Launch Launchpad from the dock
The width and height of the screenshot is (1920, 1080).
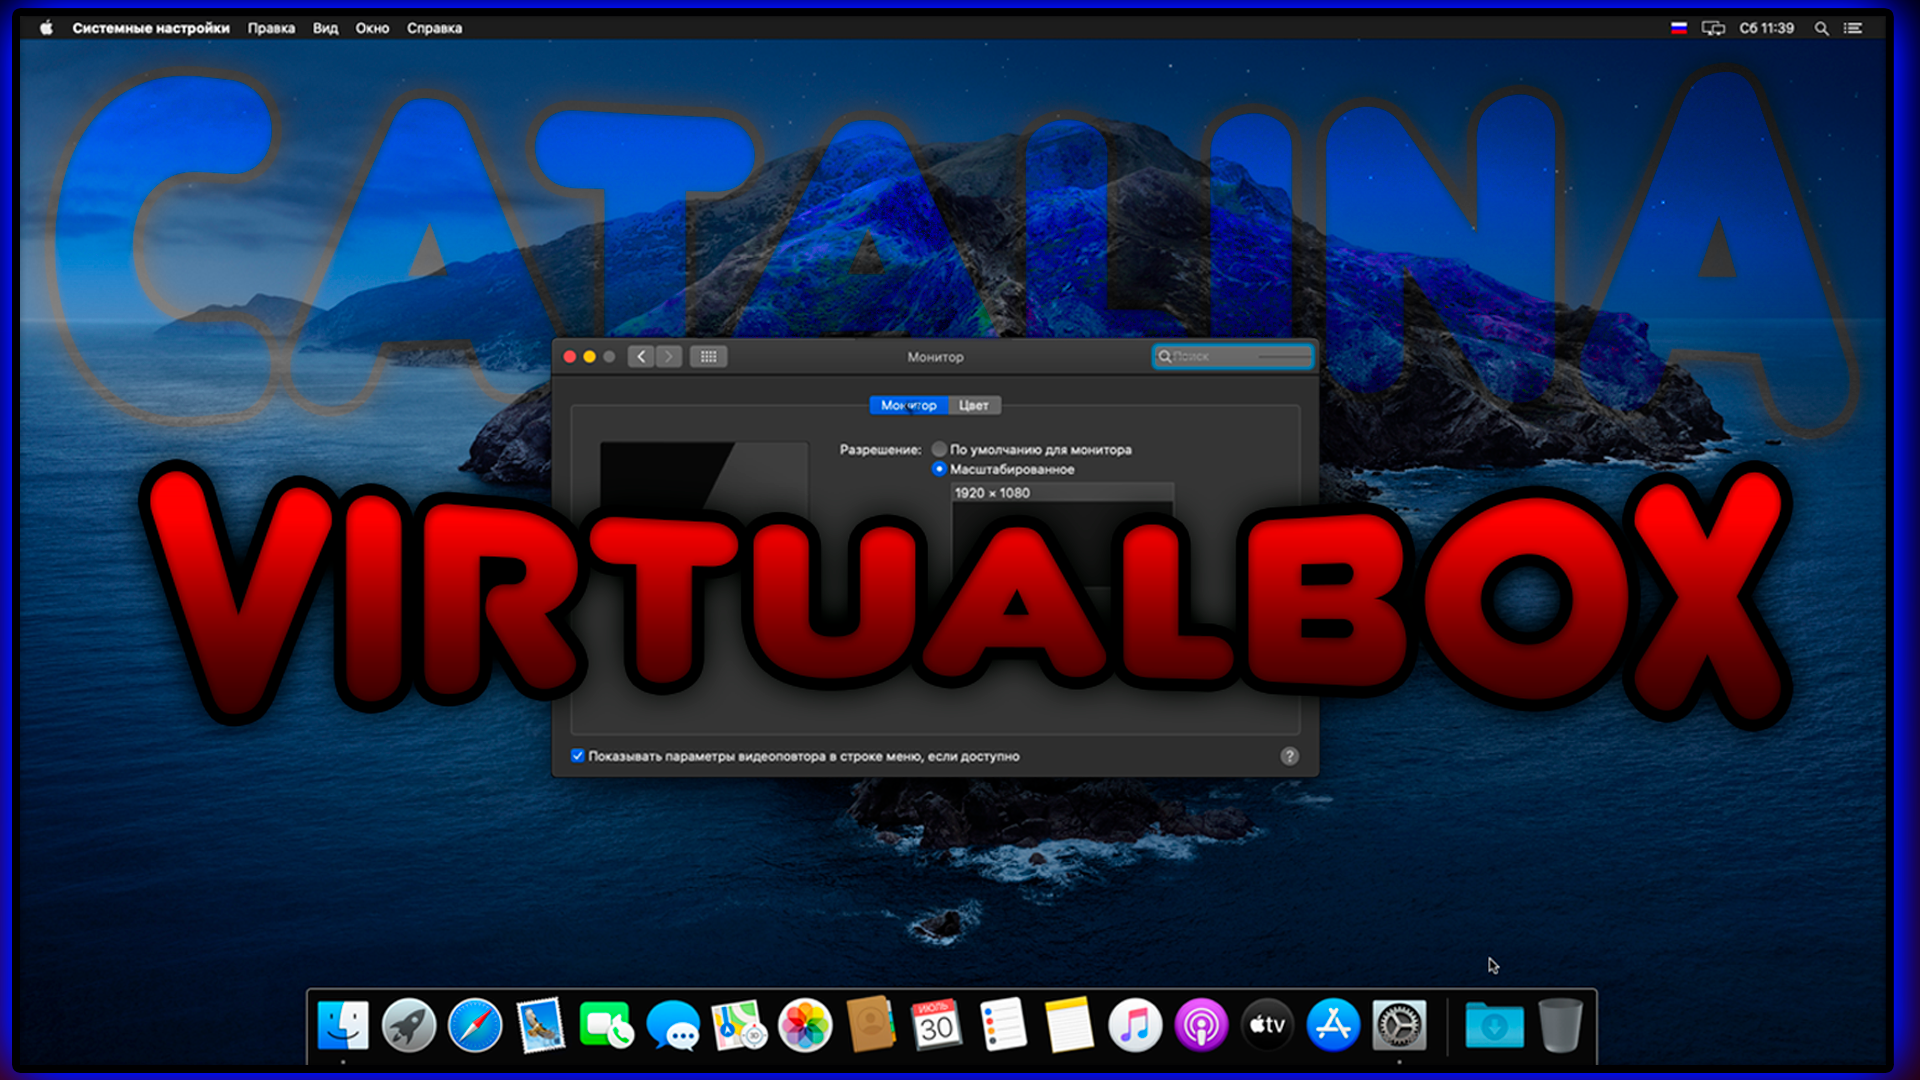coord(409,1025)
